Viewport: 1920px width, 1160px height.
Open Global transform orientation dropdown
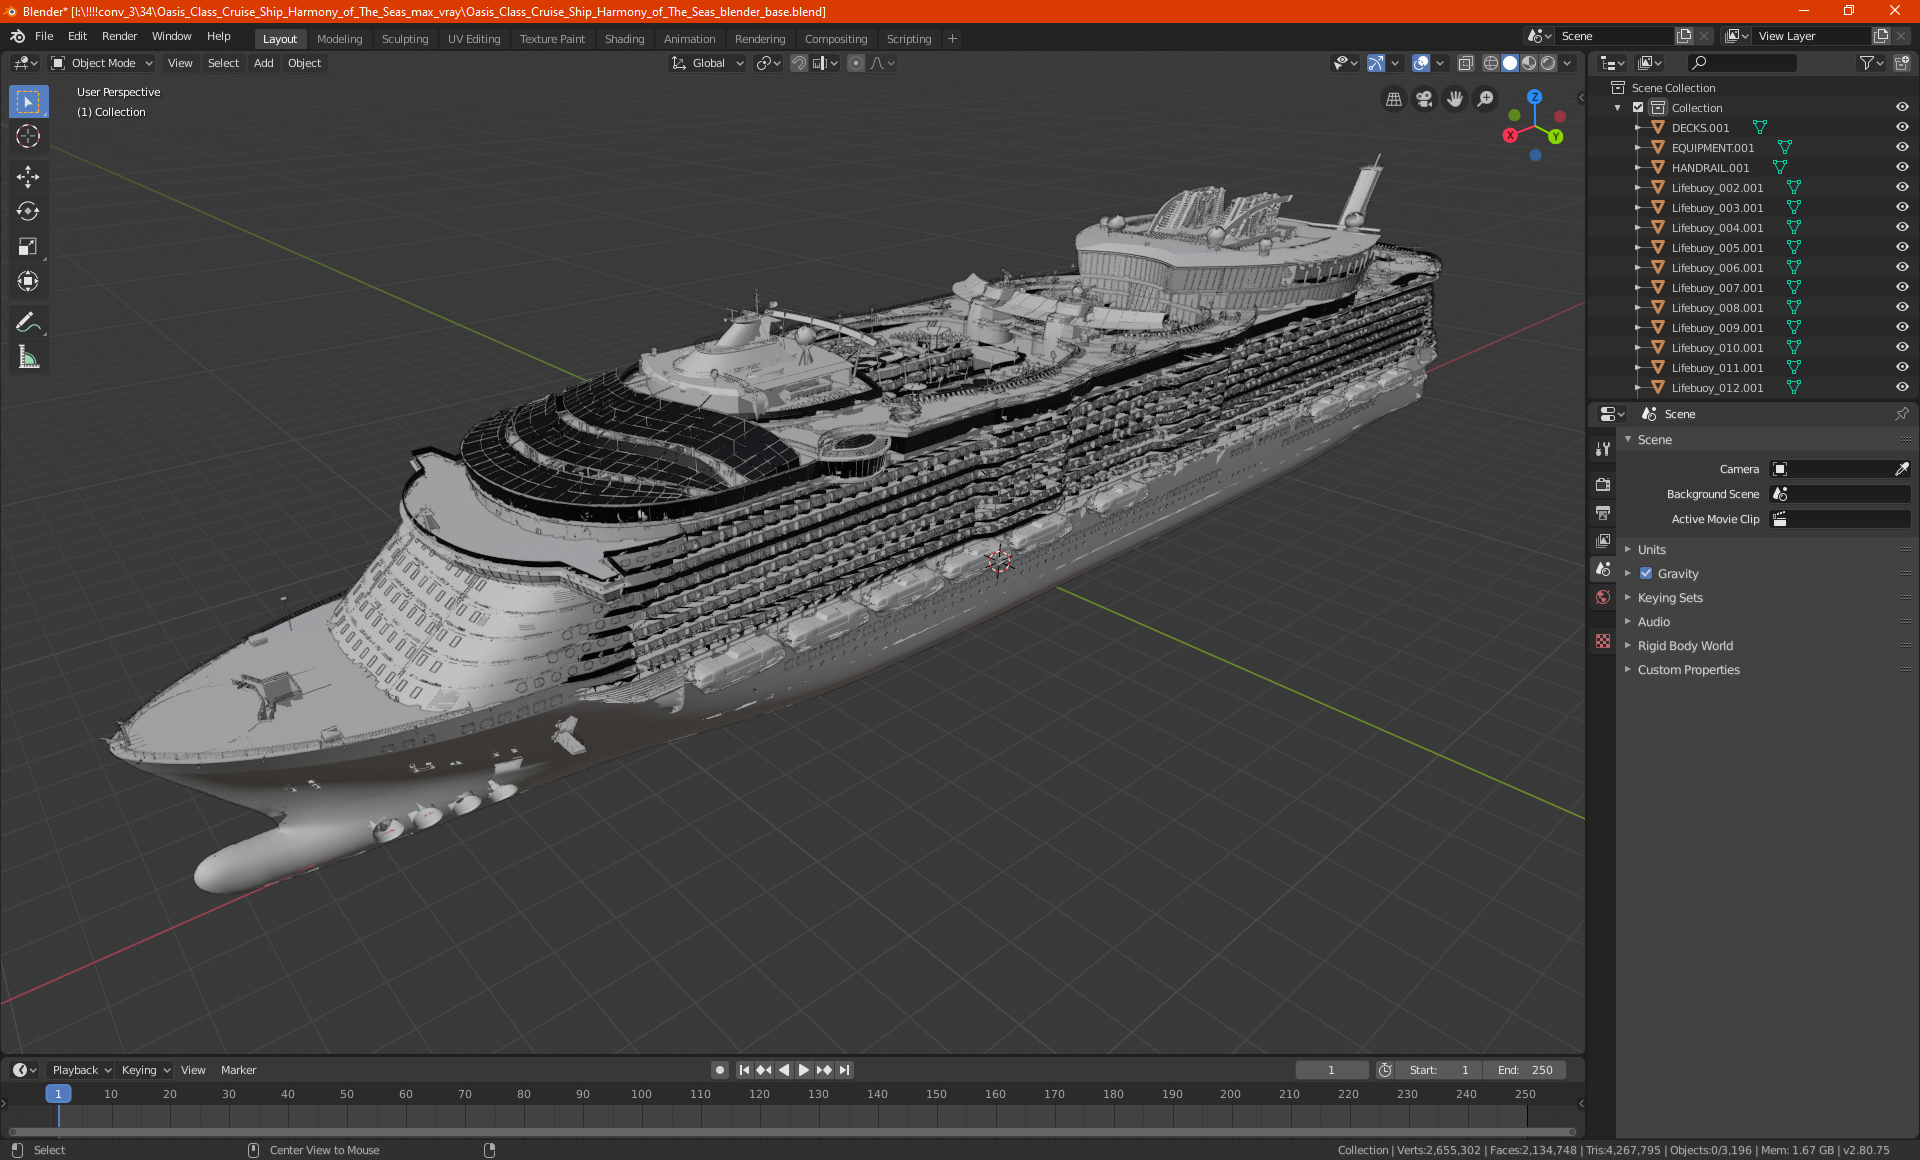click(x=708, y=63)
